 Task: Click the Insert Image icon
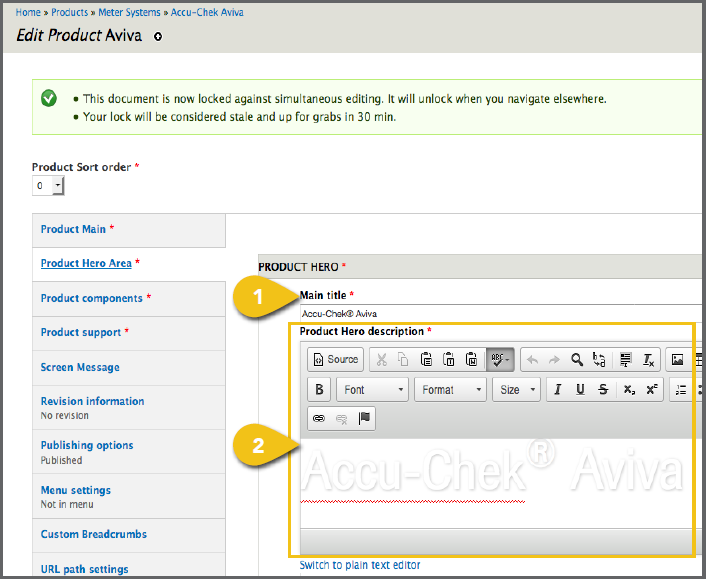click(677, 359)
